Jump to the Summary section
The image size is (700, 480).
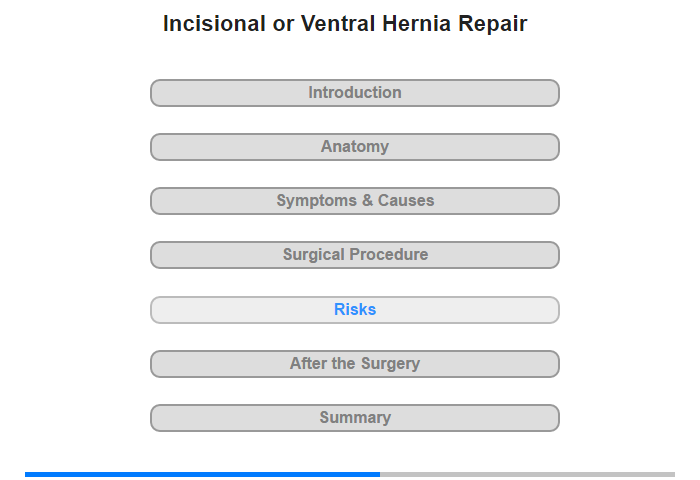point(355,418)
